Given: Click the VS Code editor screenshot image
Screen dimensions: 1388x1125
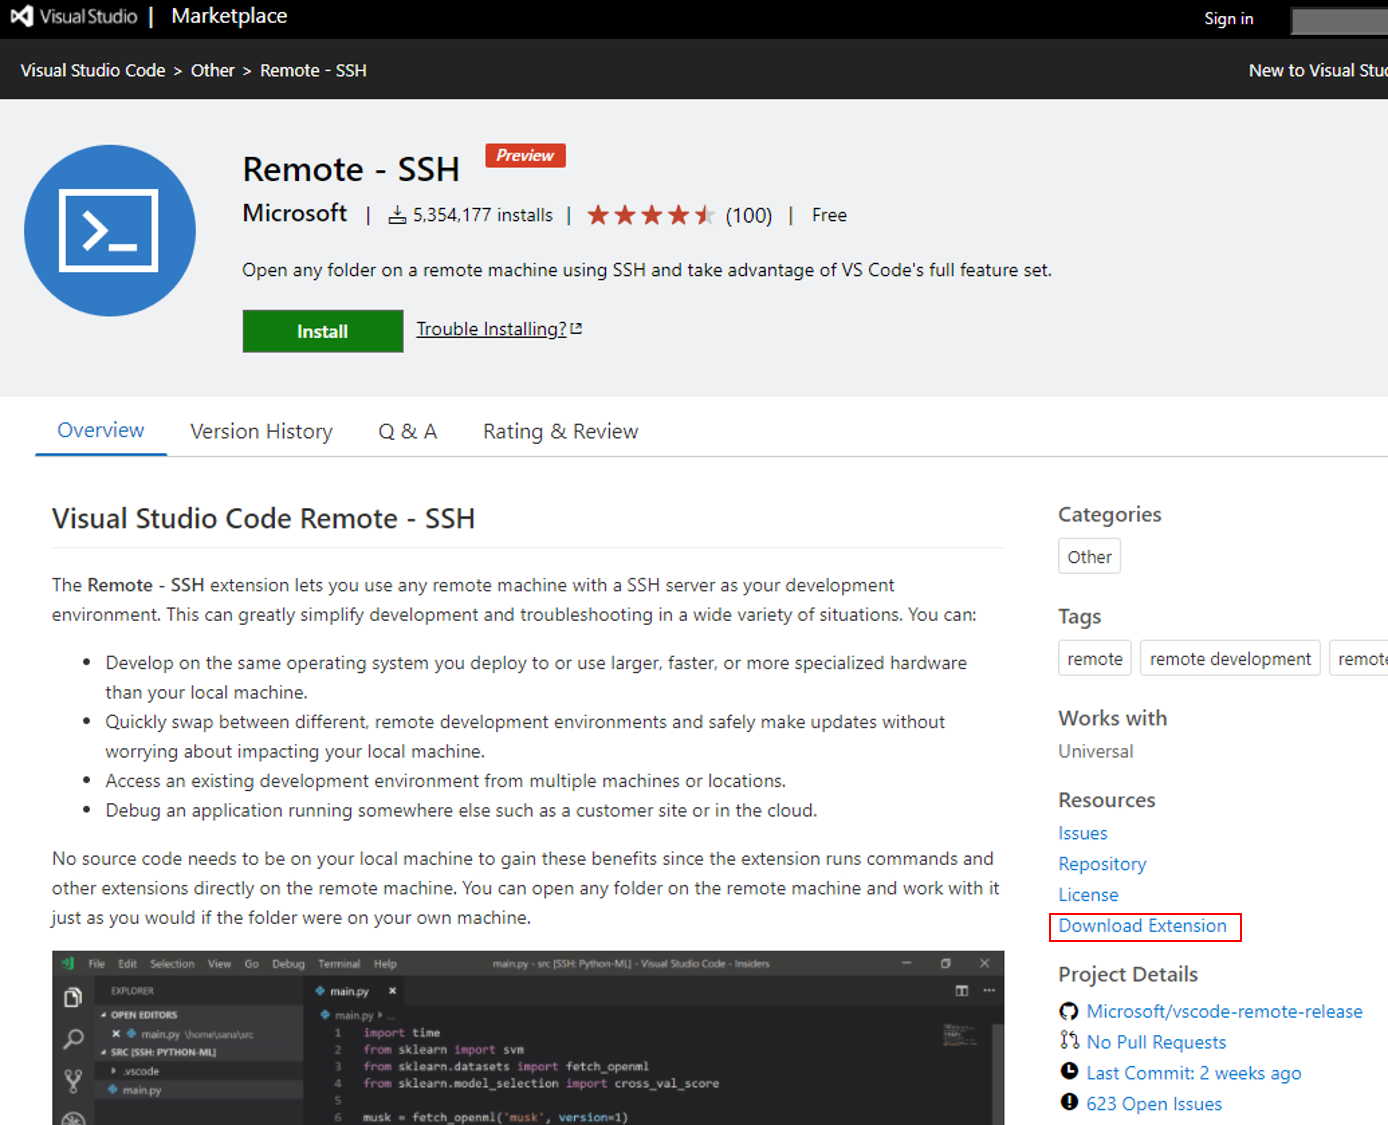Looking at the screenshot, I should [x=528, y=1038].
